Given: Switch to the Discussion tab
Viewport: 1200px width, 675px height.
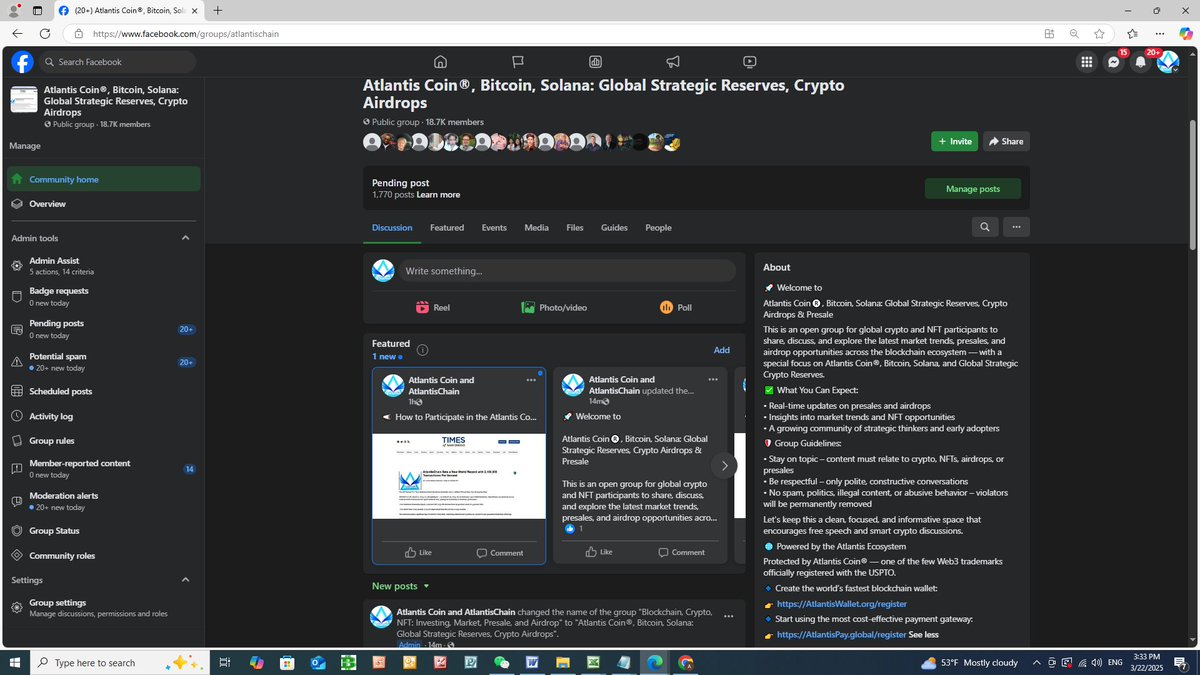Looking at the screenshot, I should [392, 227].
